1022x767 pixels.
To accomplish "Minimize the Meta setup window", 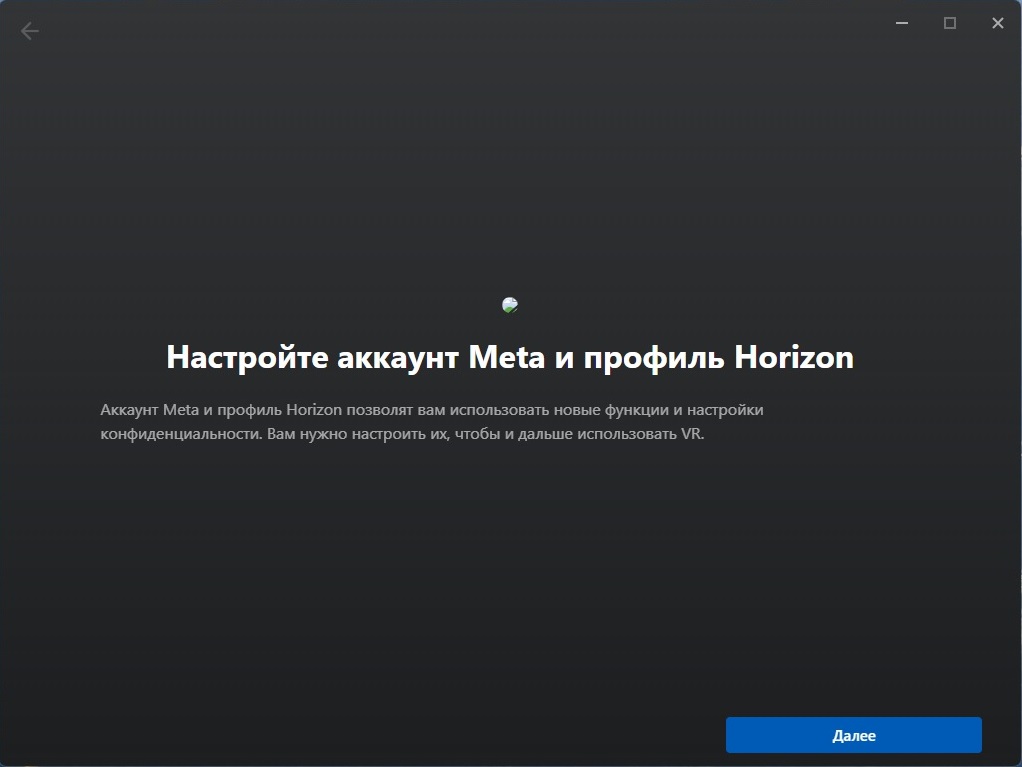I will (902, 23).
